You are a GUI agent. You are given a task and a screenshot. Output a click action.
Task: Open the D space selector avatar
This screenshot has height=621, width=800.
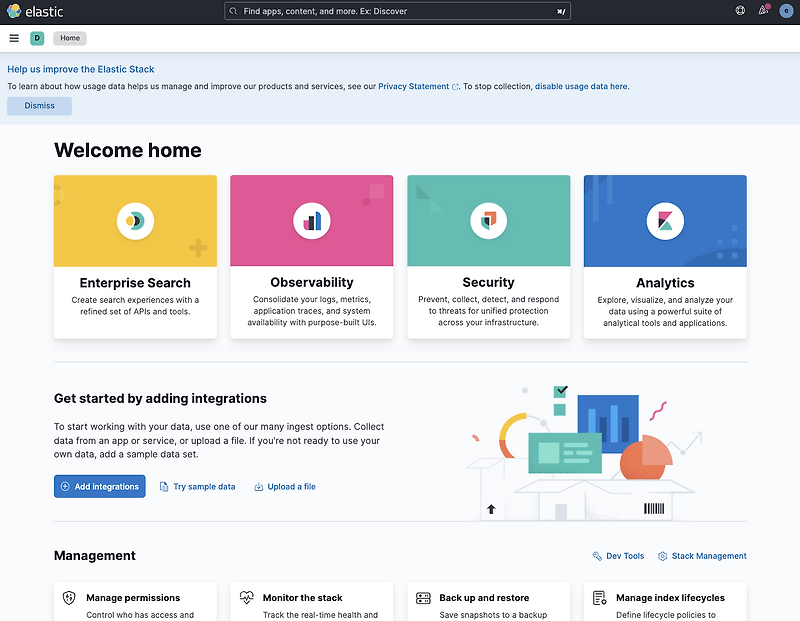click(37, 38)
